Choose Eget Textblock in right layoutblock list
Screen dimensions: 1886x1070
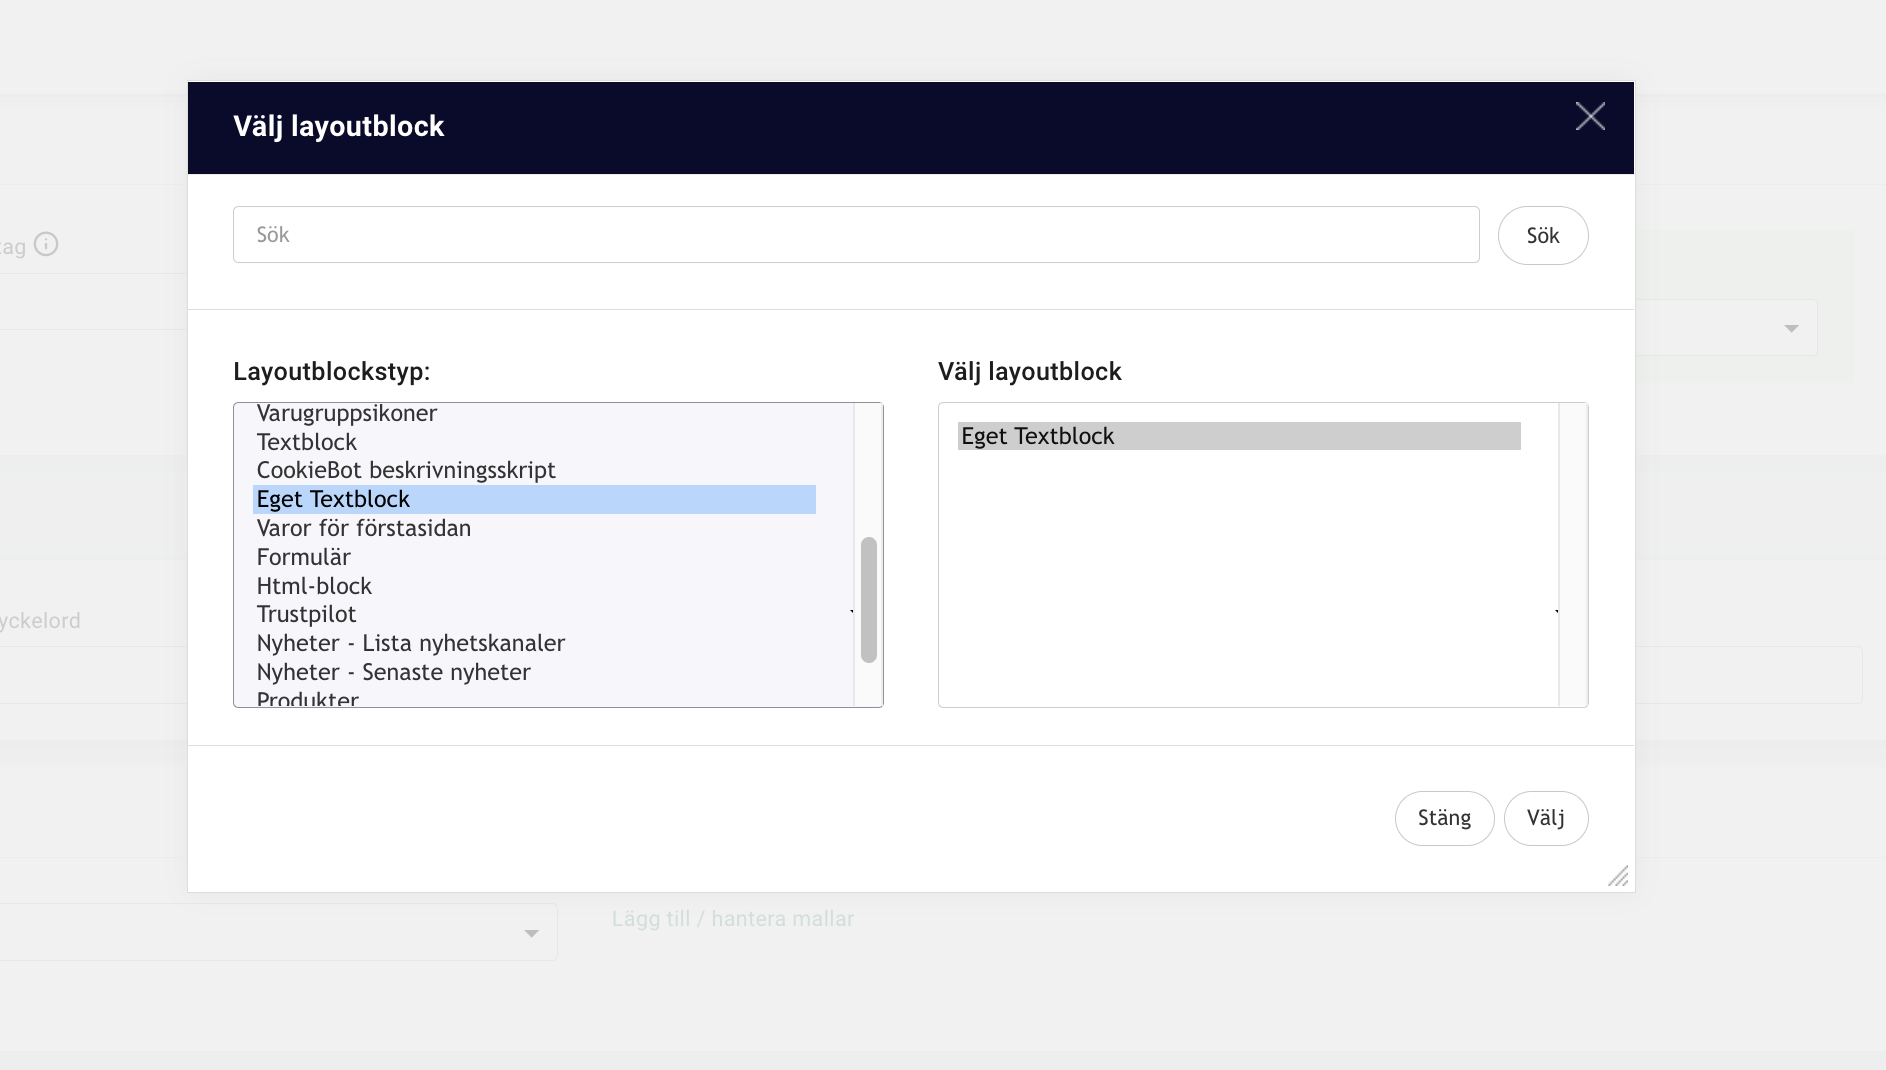(1239, 436)
